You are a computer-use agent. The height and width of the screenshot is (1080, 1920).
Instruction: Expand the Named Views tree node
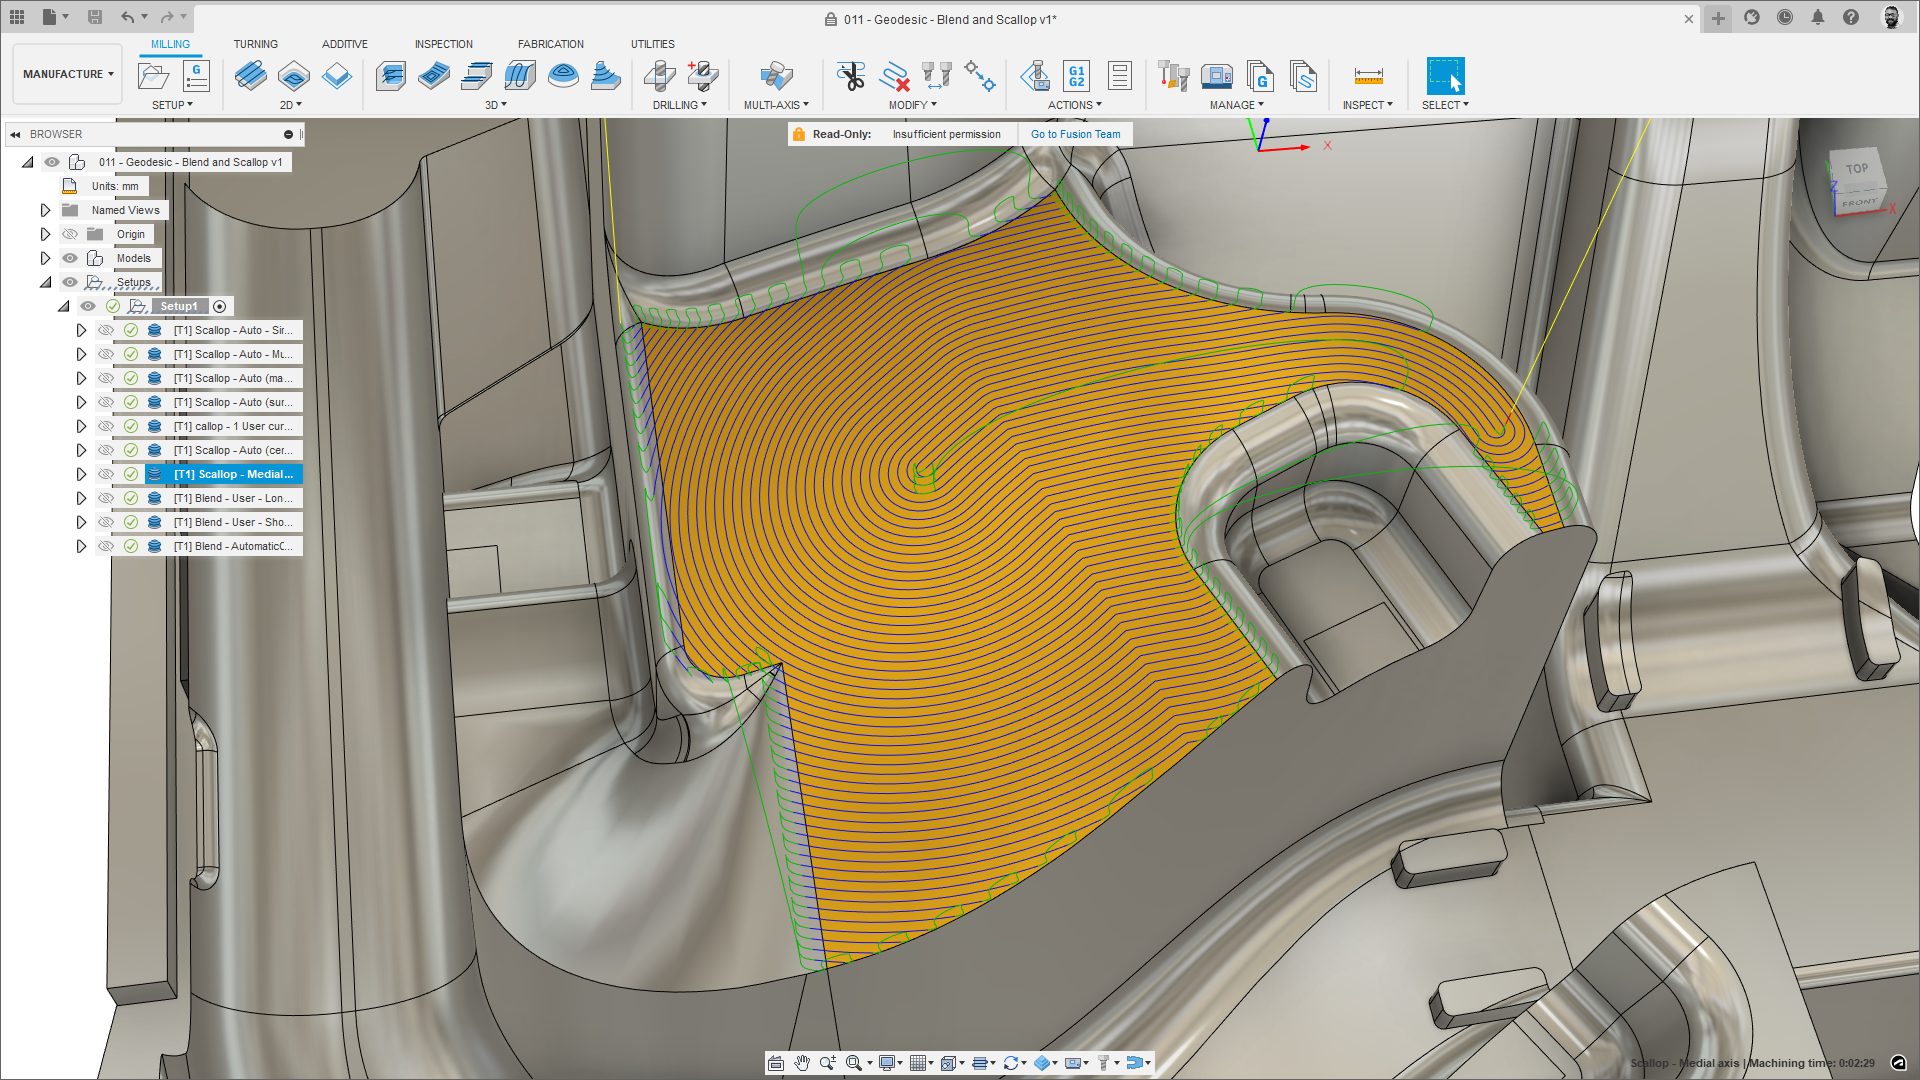pos(45,210)
